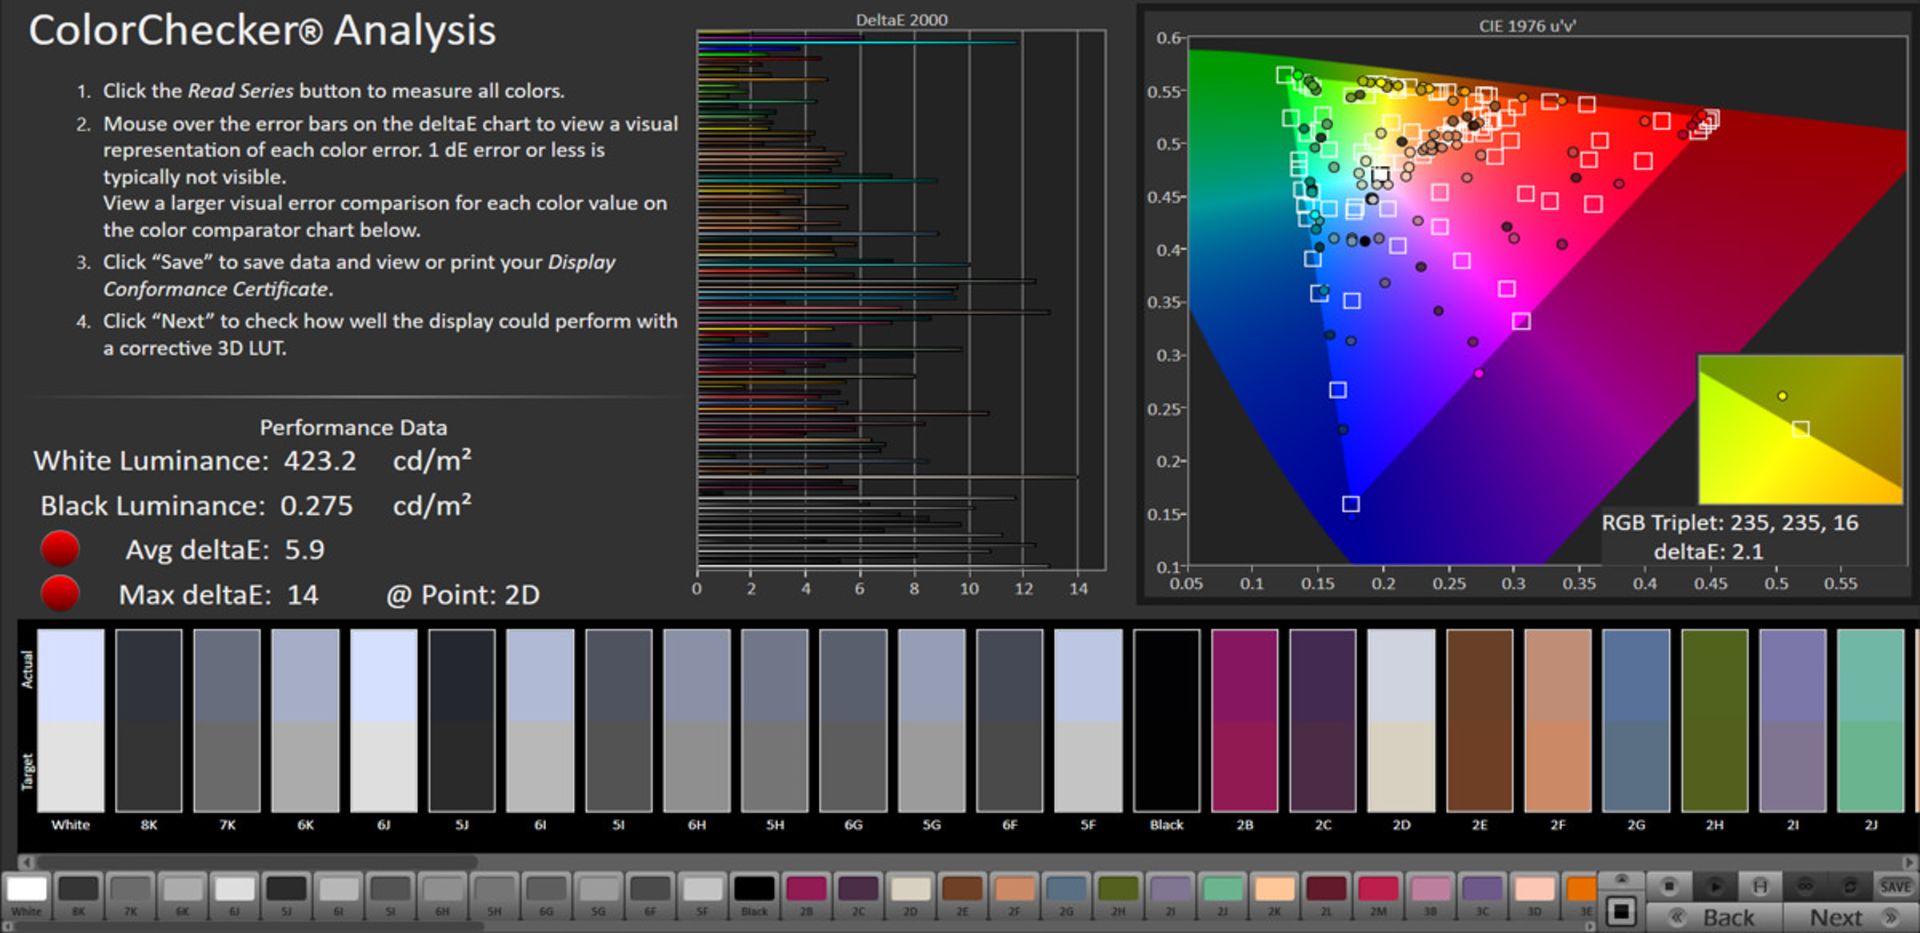
Task: Click the SAVE button in toolbar
Action: (1895, 886)
